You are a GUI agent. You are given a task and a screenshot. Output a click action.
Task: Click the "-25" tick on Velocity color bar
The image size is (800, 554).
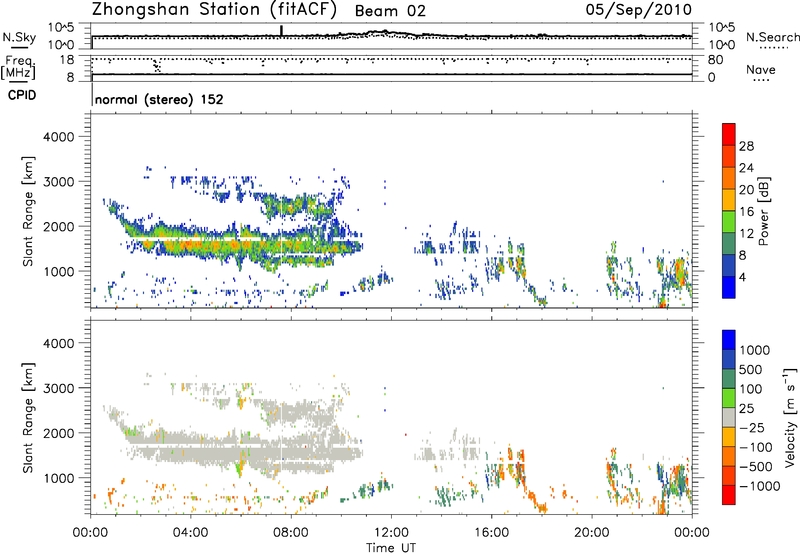click(753, 428)
